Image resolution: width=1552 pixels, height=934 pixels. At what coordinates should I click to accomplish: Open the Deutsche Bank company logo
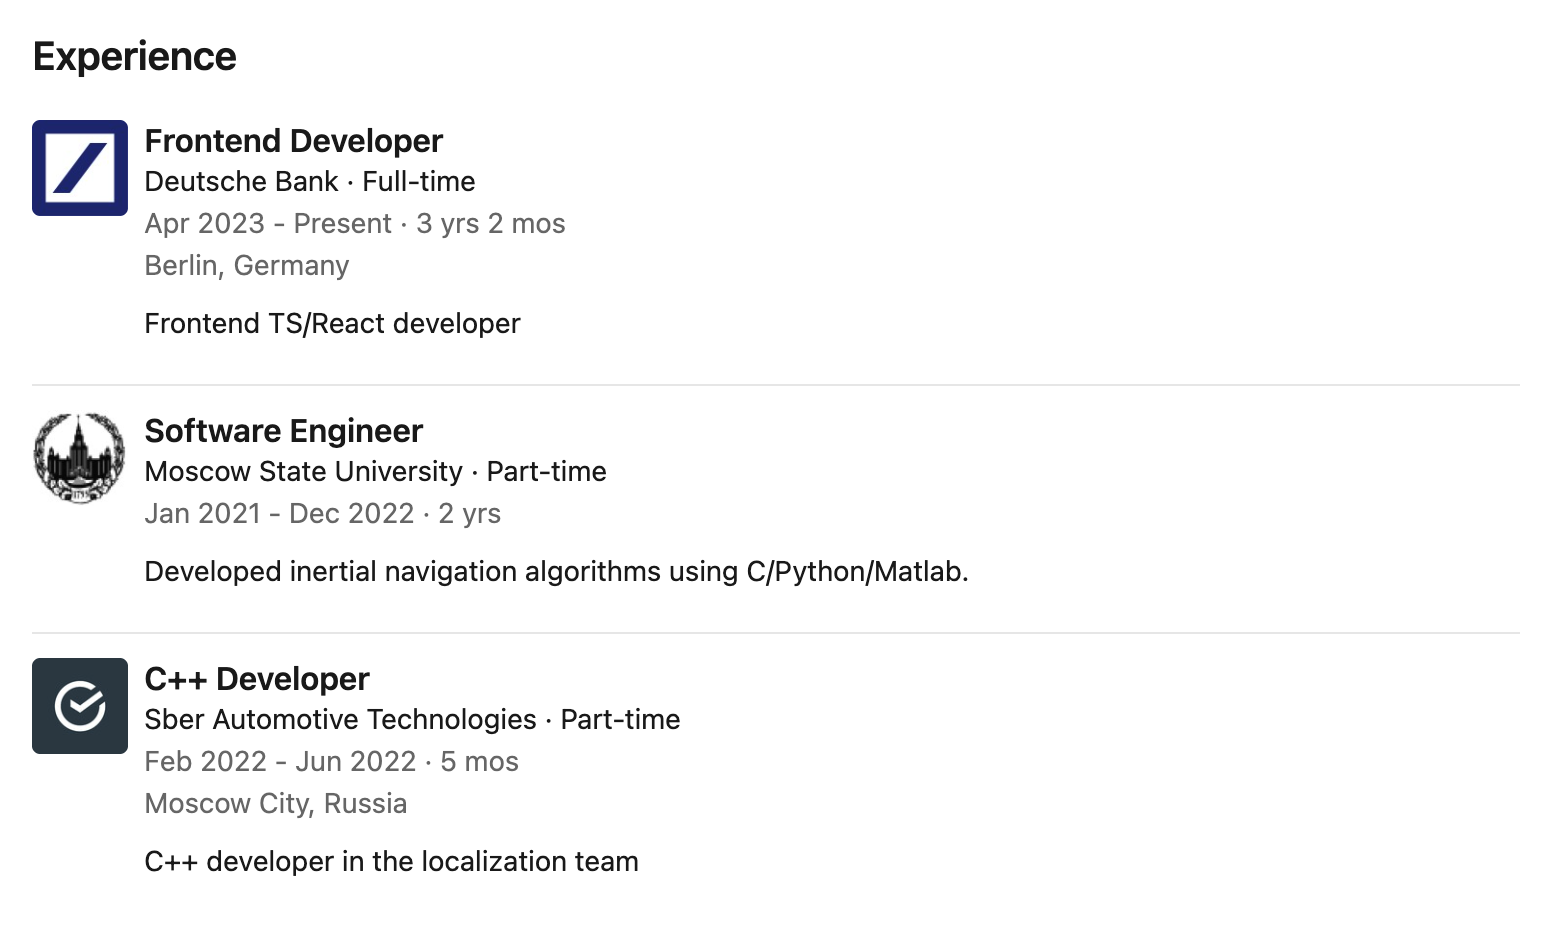(80, 168)
